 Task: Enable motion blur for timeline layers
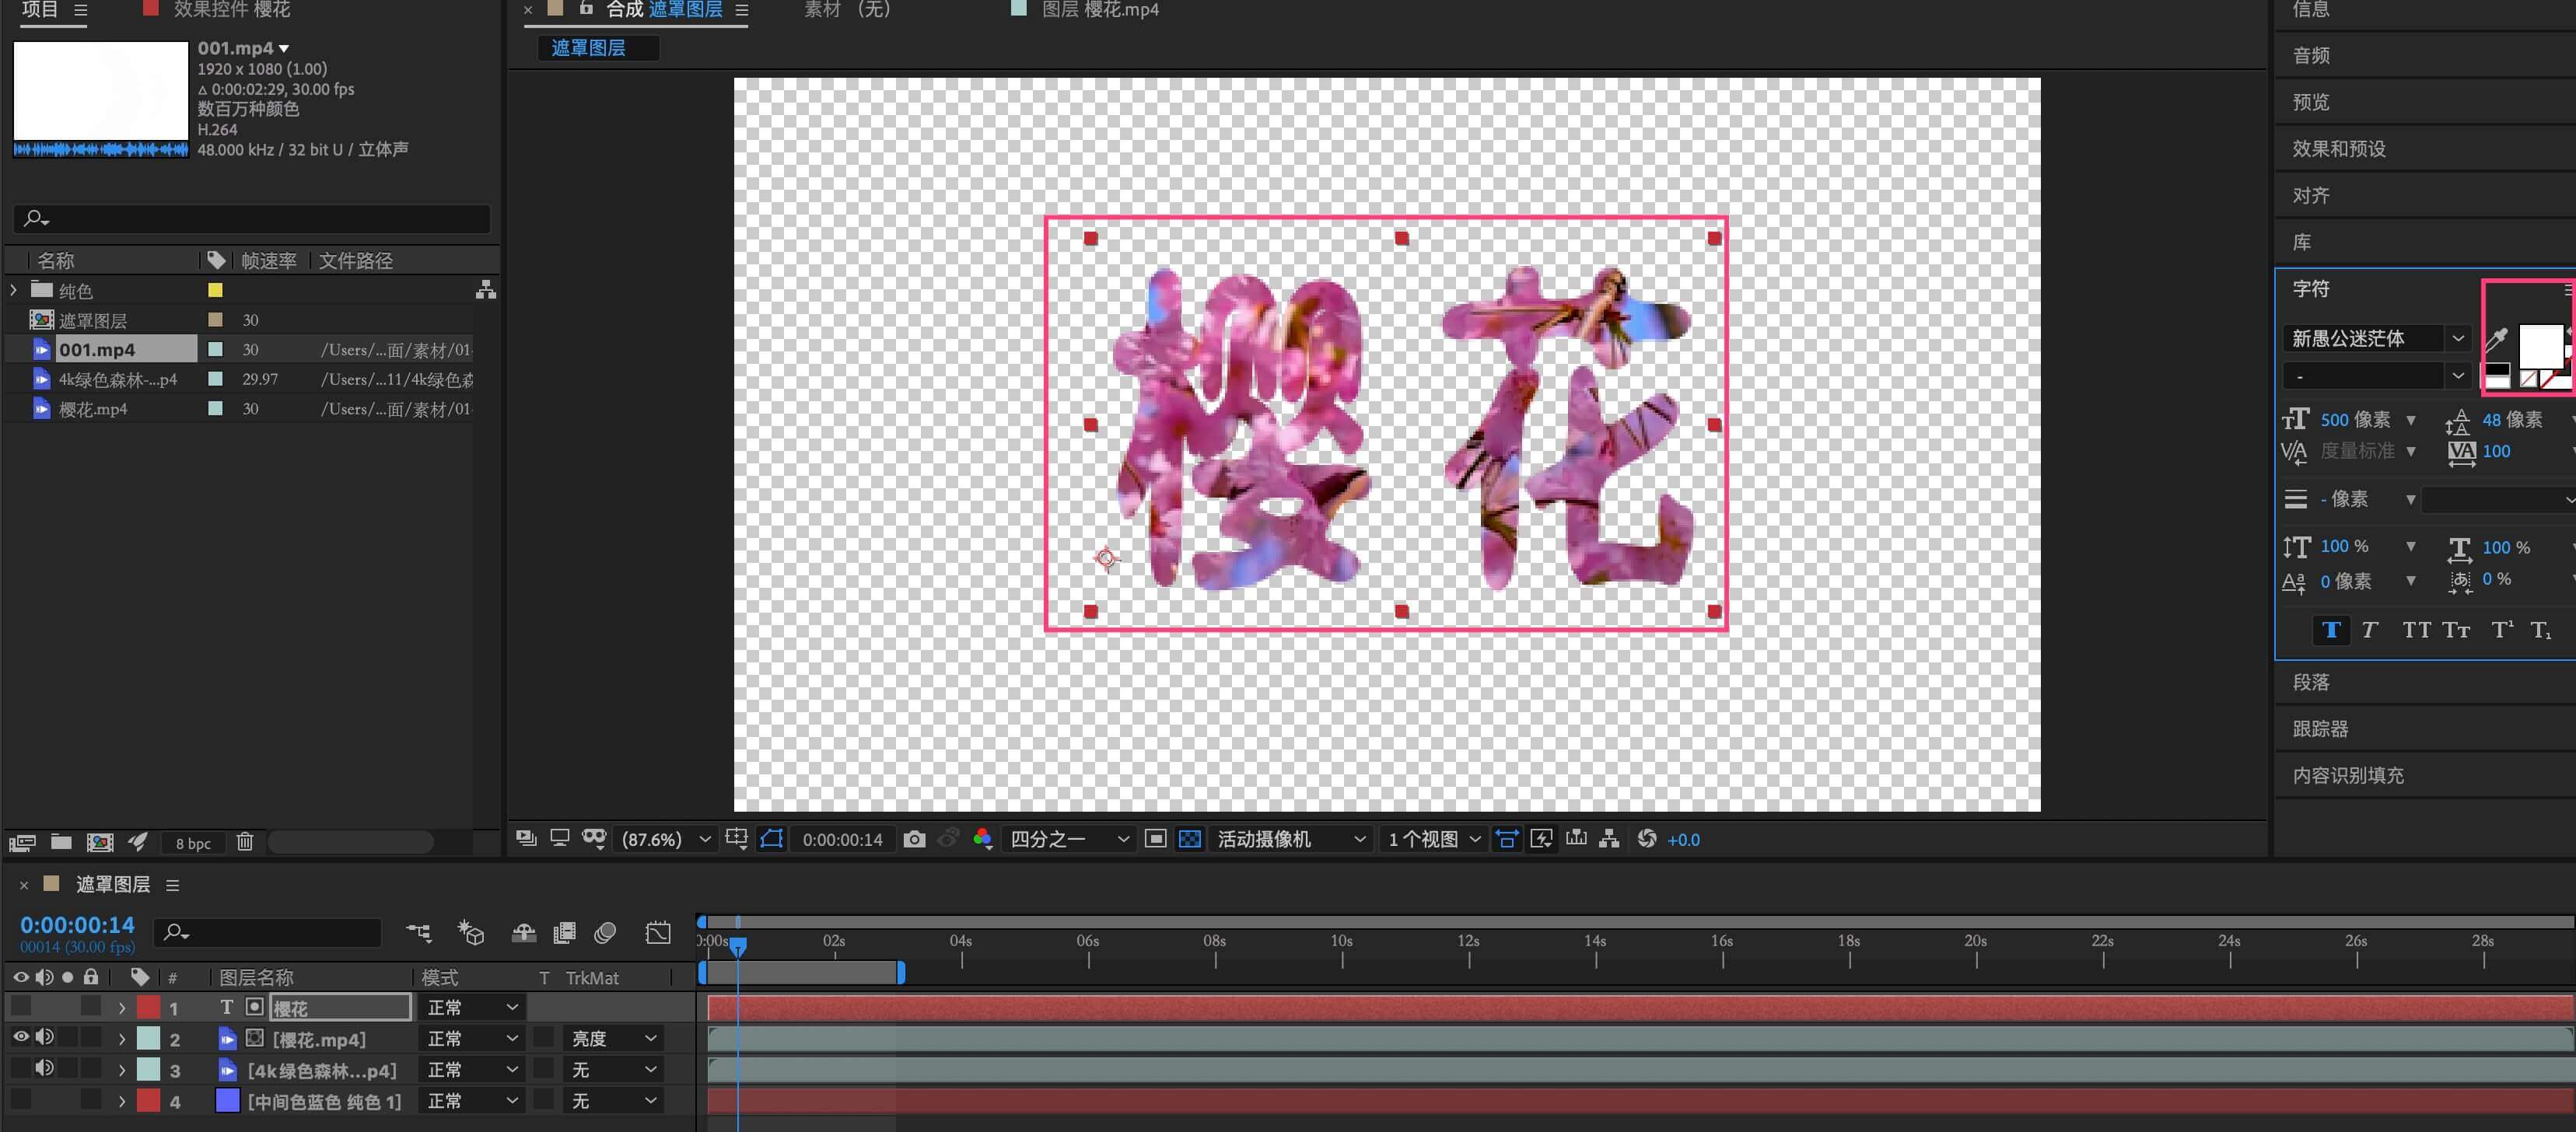tap(605, 933)
